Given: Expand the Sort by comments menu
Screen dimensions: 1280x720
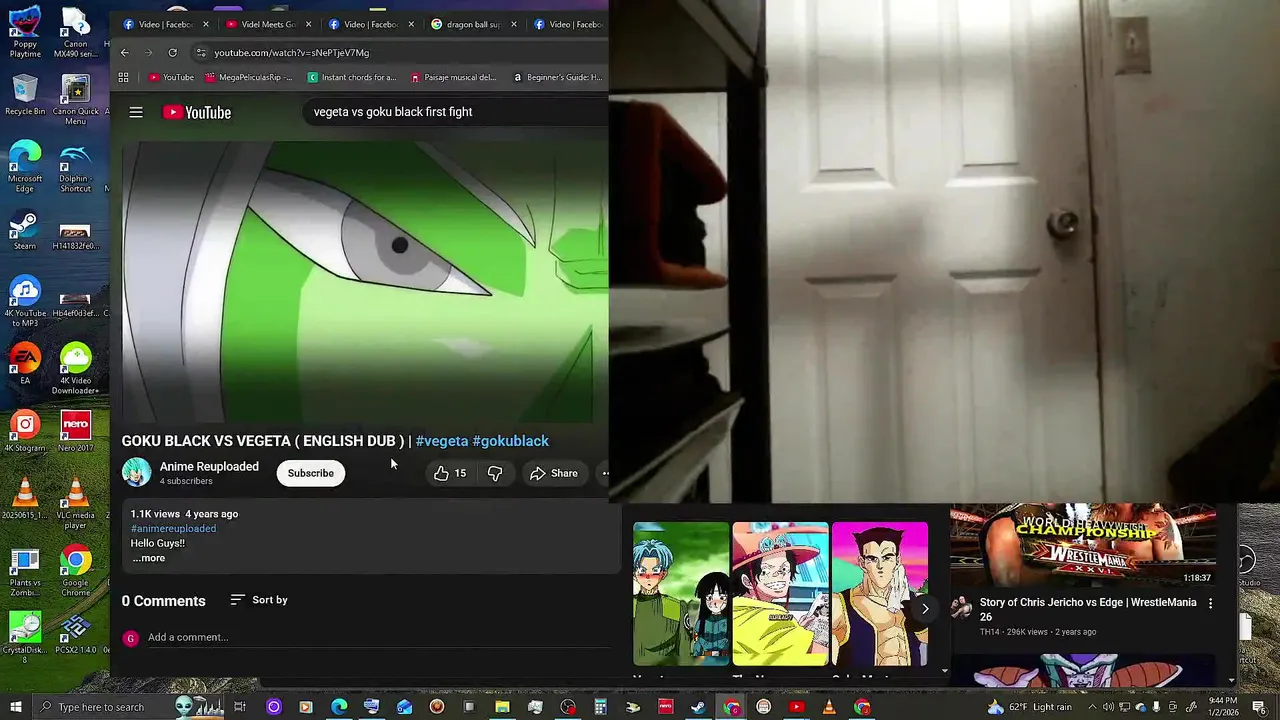Looking at the screenshot, I should pos(258,600).
